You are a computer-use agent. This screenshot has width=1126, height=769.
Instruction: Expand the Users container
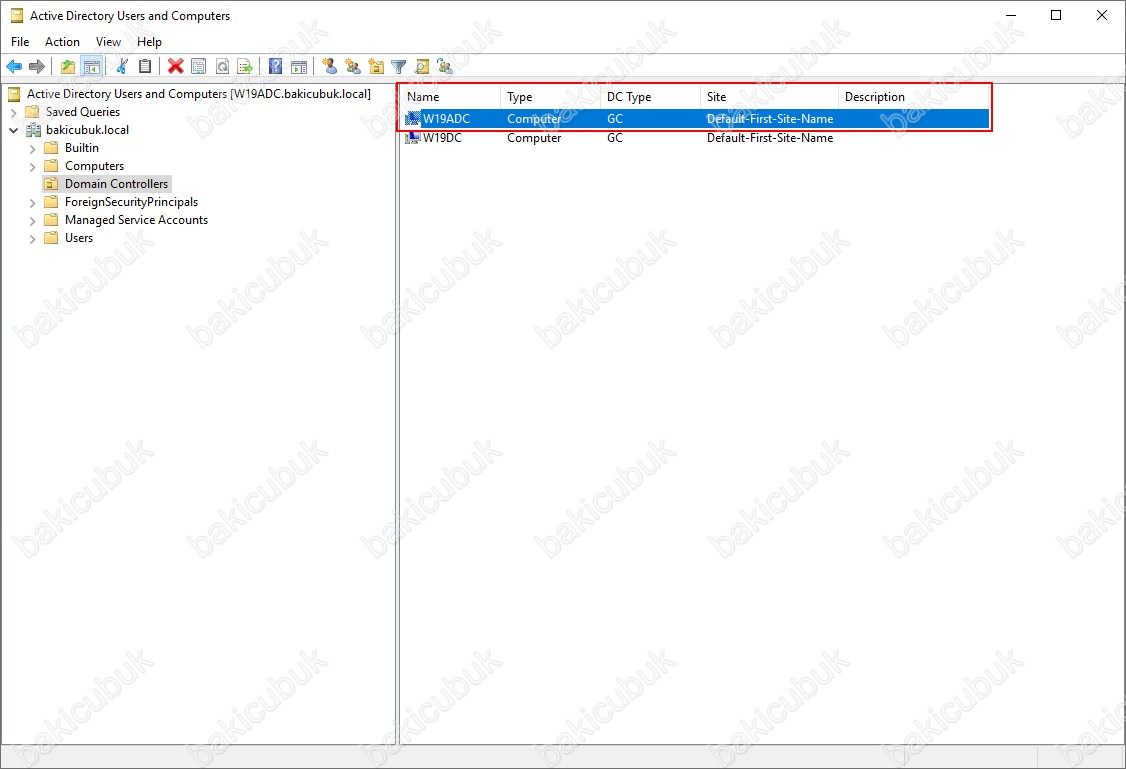[32, 239]
